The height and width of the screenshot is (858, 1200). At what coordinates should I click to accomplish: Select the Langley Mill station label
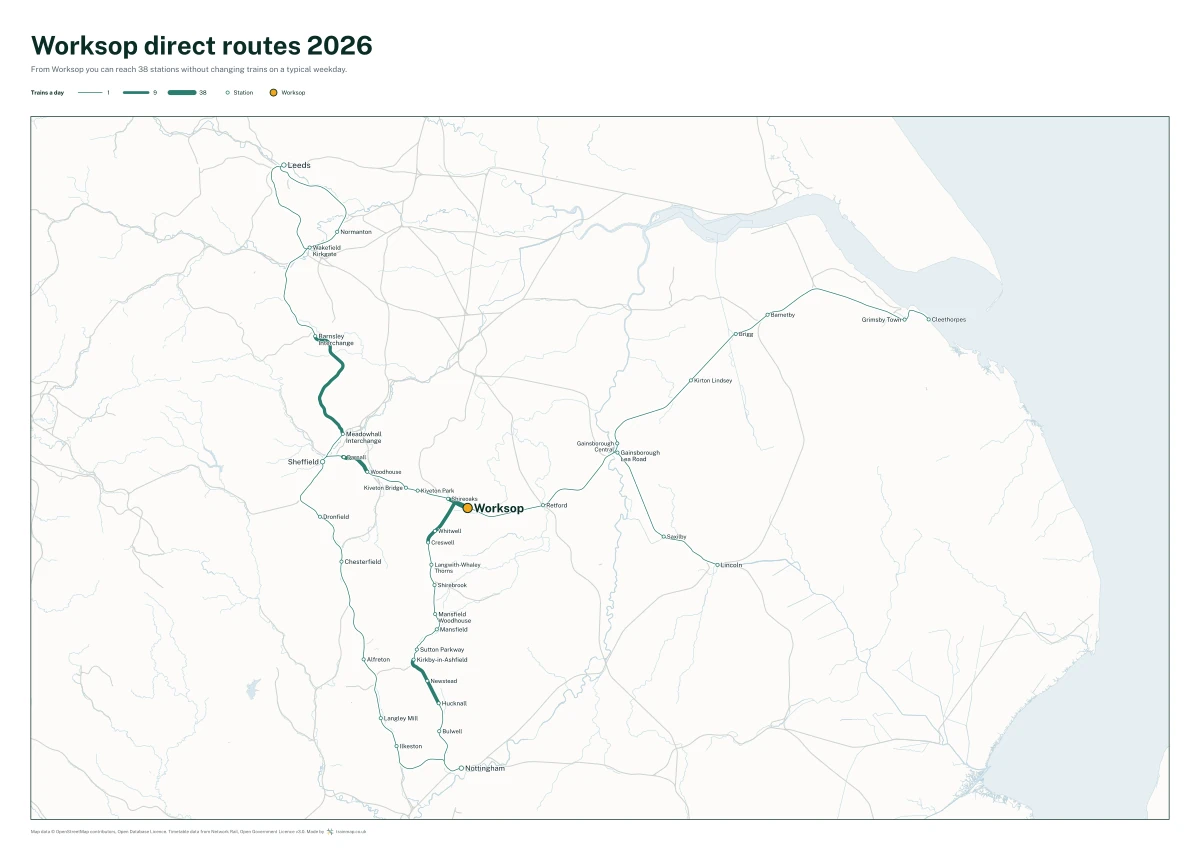[x=401, y=718]
